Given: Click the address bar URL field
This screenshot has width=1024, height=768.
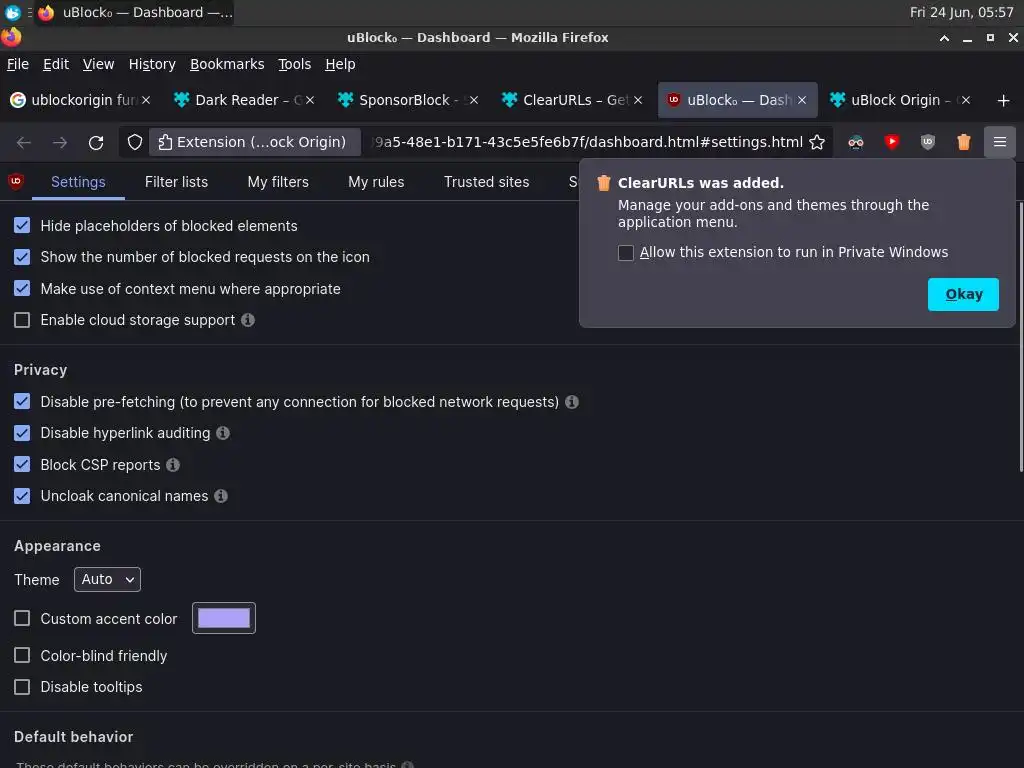Looking at the screenshot, I should 588,142.
